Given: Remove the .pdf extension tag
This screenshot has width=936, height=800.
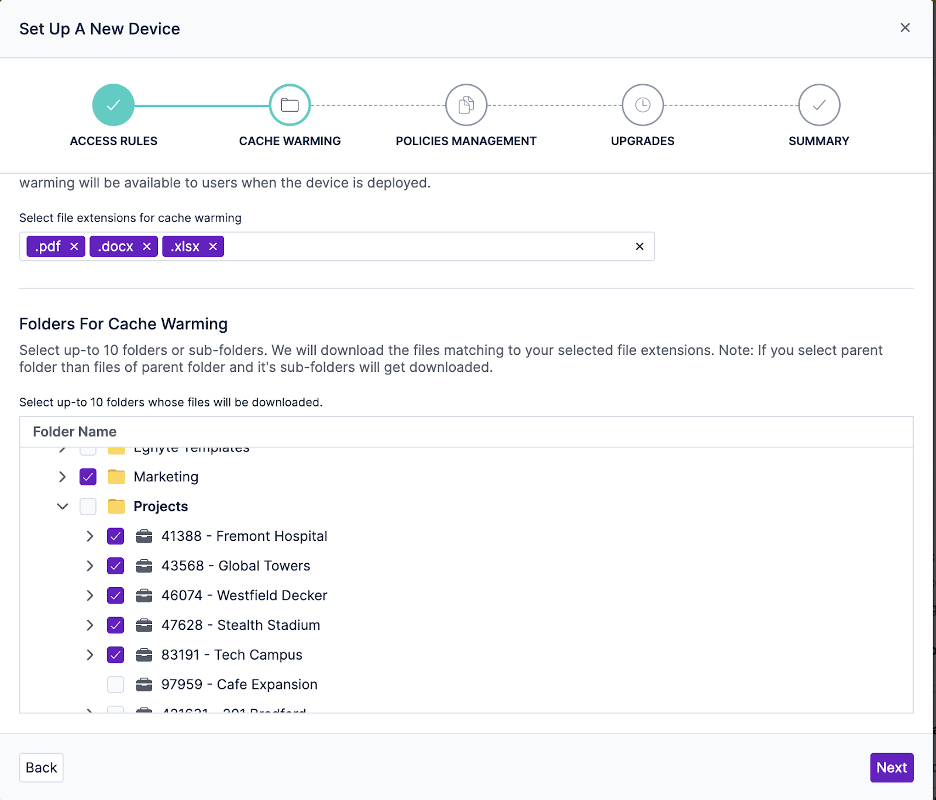Looking at the screenshot, I should [x=74, y=247].
